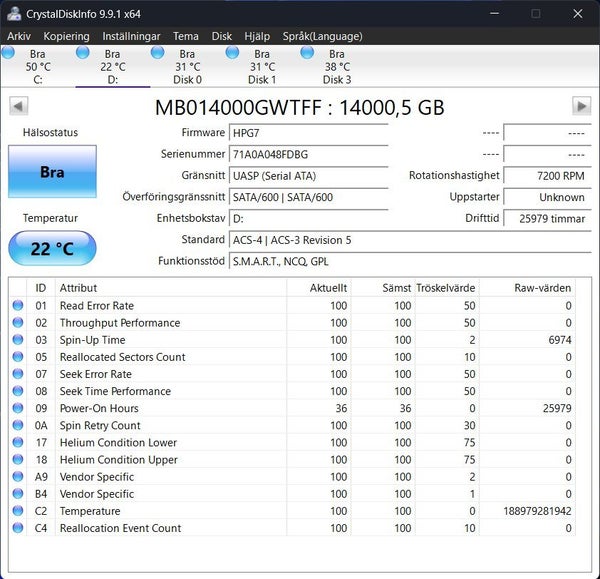Click the Hälsostatus label
This screenshot has width=600, height=579.
51,132
